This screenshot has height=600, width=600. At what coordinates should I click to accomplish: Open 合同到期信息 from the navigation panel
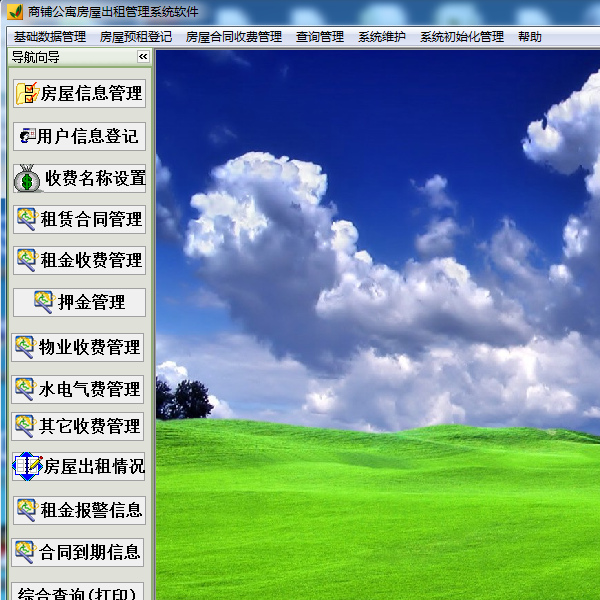(x=78, y=552)
